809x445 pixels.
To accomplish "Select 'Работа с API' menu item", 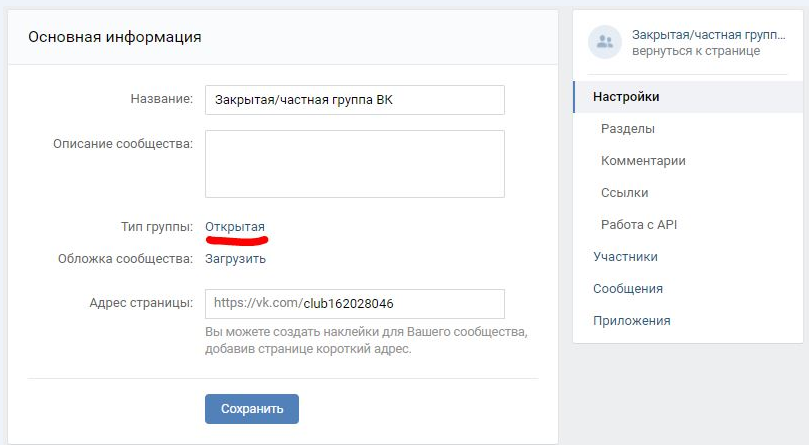I will pyautogui.click(x=639, y=225).
